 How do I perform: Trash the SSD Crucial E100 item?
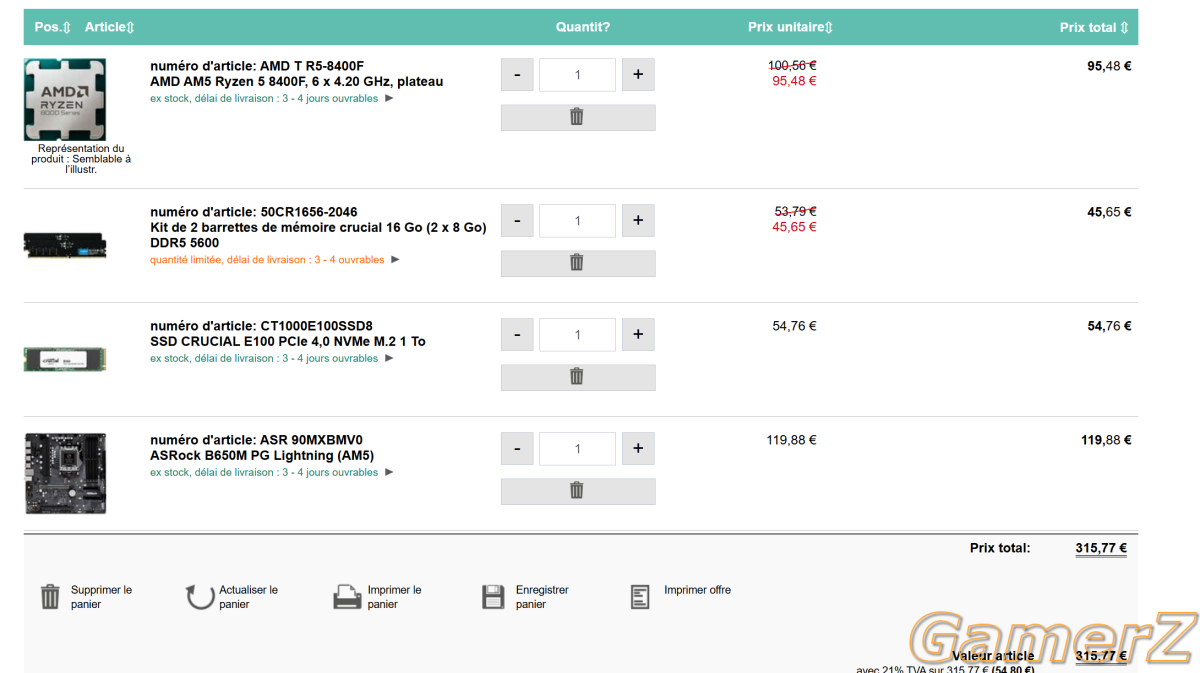coord(578,377)
